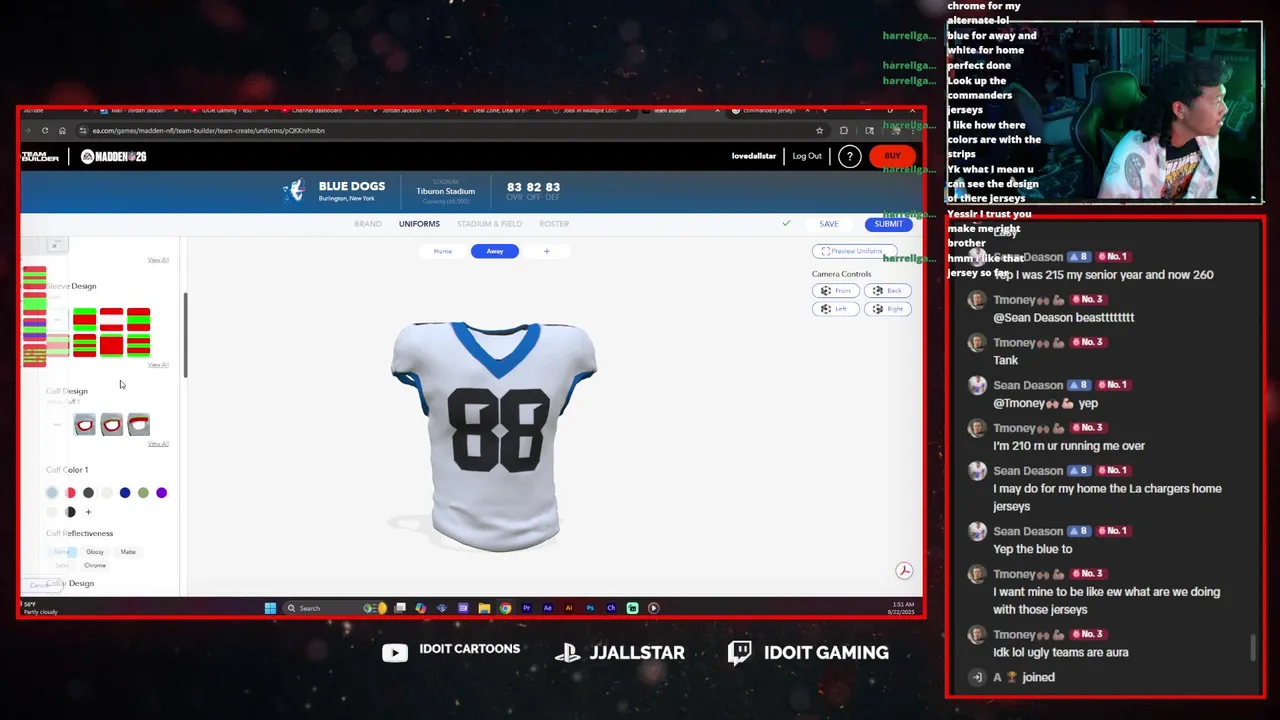Viewport: 1280px width, 720px height.
Task: Launch Character Animator from taskbar
Action: pos(611,608)
